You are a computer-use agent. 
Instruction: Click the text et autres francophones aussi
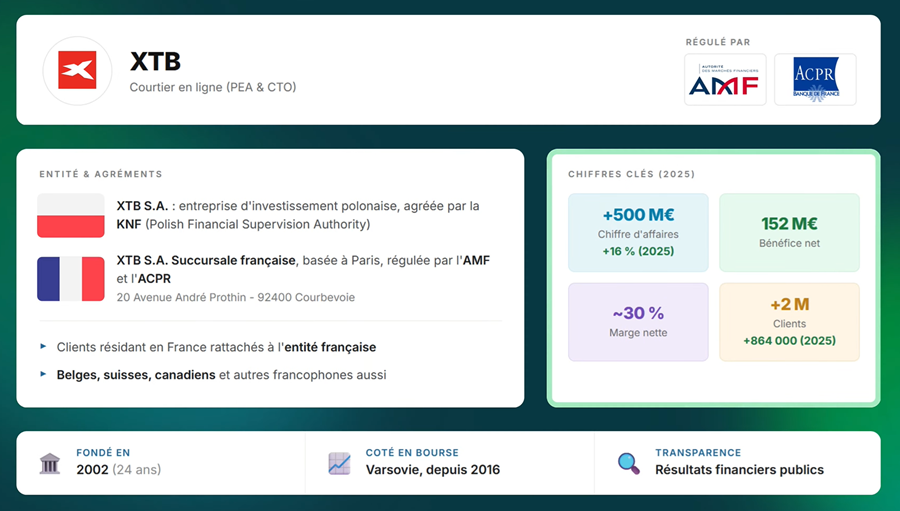click(x=302, y=375)
